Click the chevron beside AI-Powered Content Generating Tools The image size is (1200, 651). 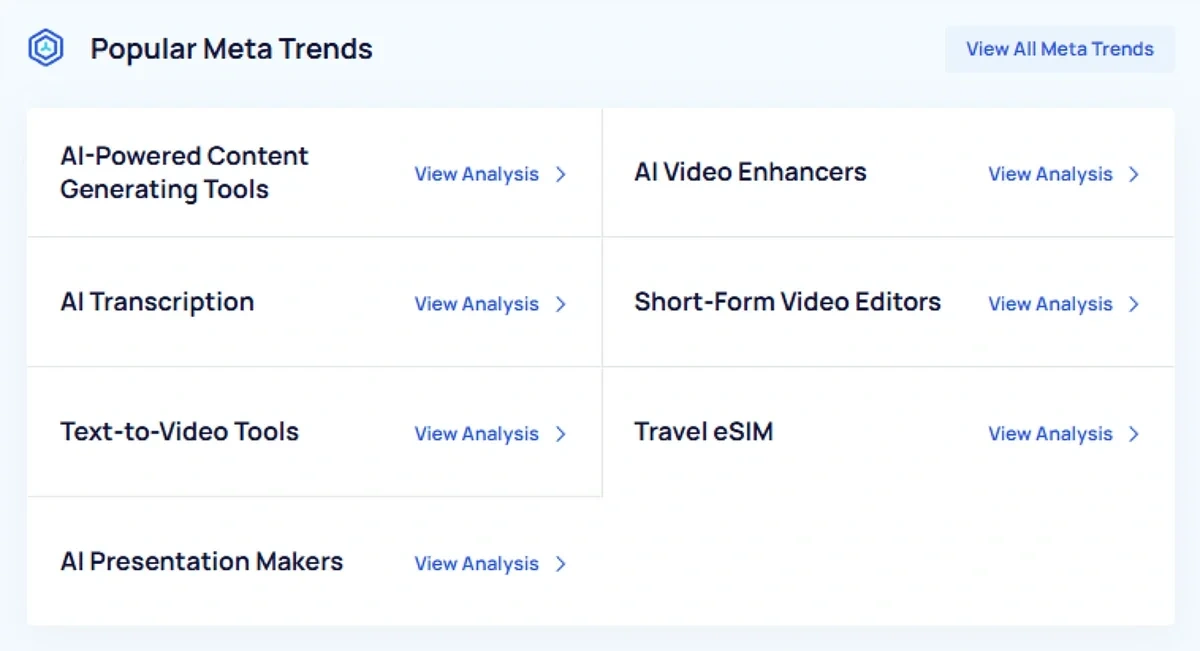(x=562, y=174)
